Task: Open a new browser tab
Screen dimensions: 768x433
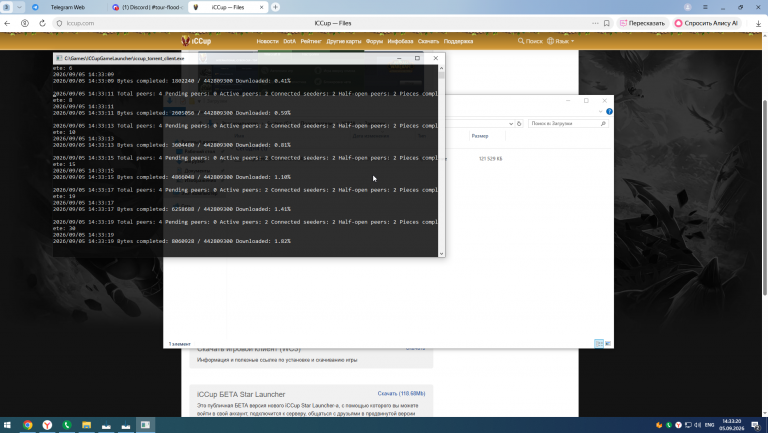Action: [x=275, y=7]
